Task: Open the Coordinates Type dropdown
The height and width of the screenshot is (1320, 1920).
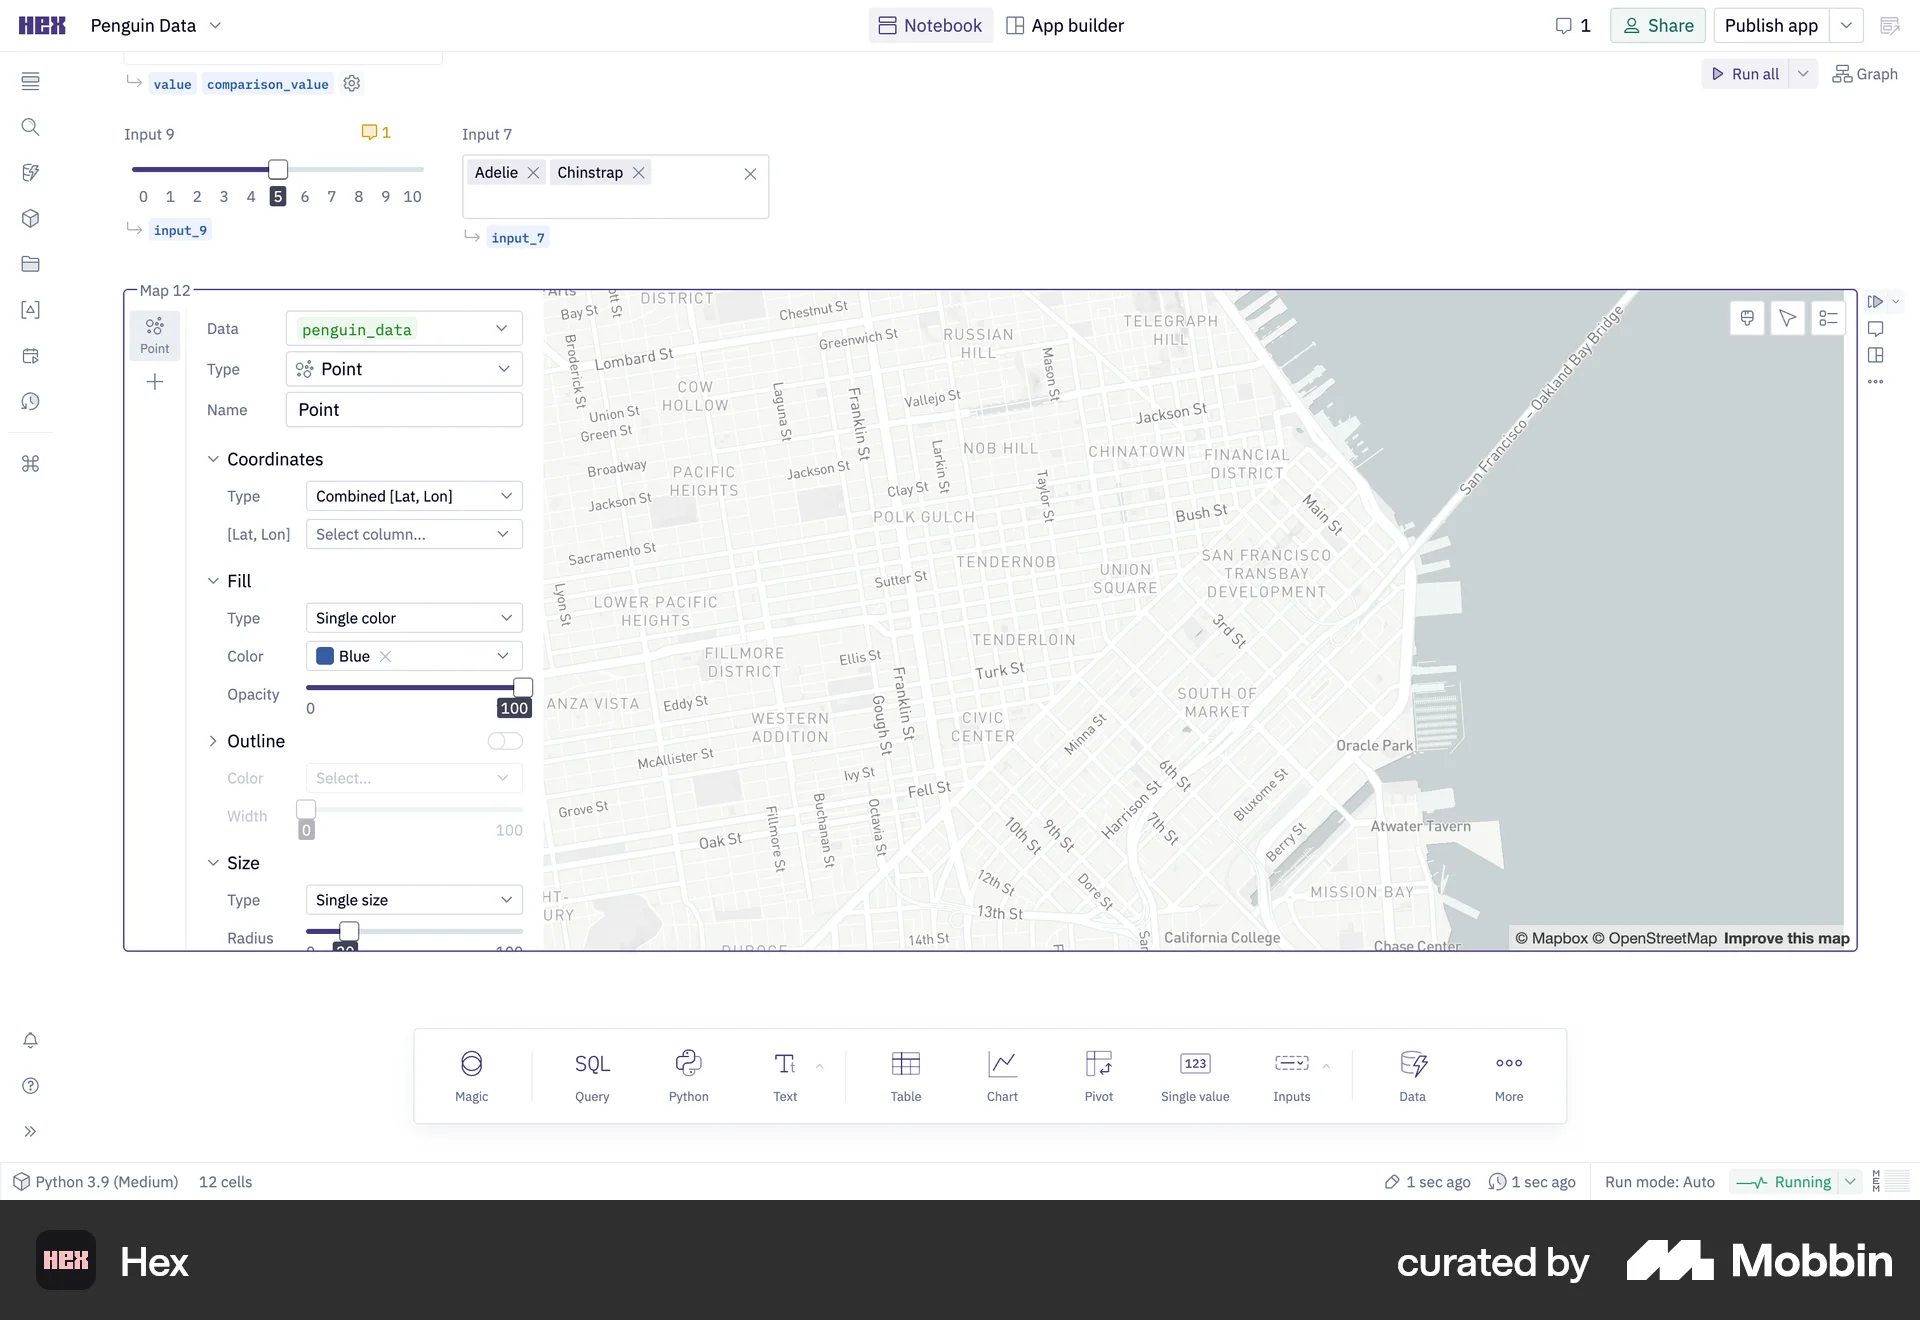Action: pos(413,495)
